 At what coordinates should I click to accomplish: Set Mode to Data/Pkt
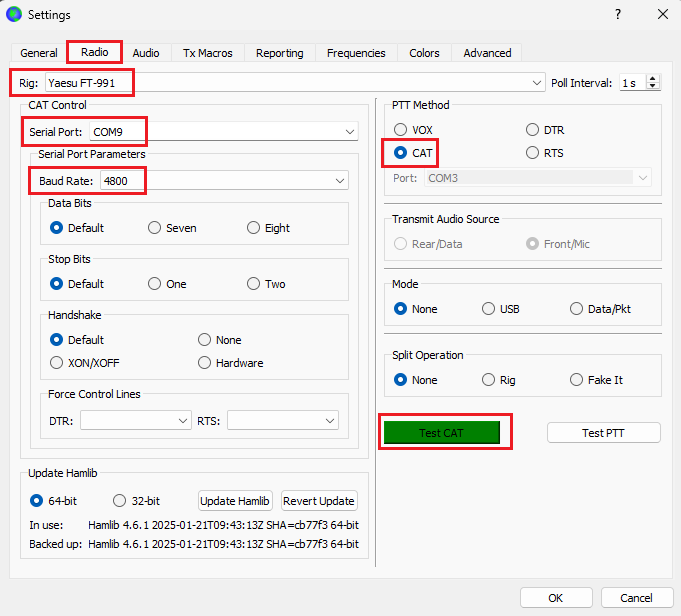coord(577,309)
